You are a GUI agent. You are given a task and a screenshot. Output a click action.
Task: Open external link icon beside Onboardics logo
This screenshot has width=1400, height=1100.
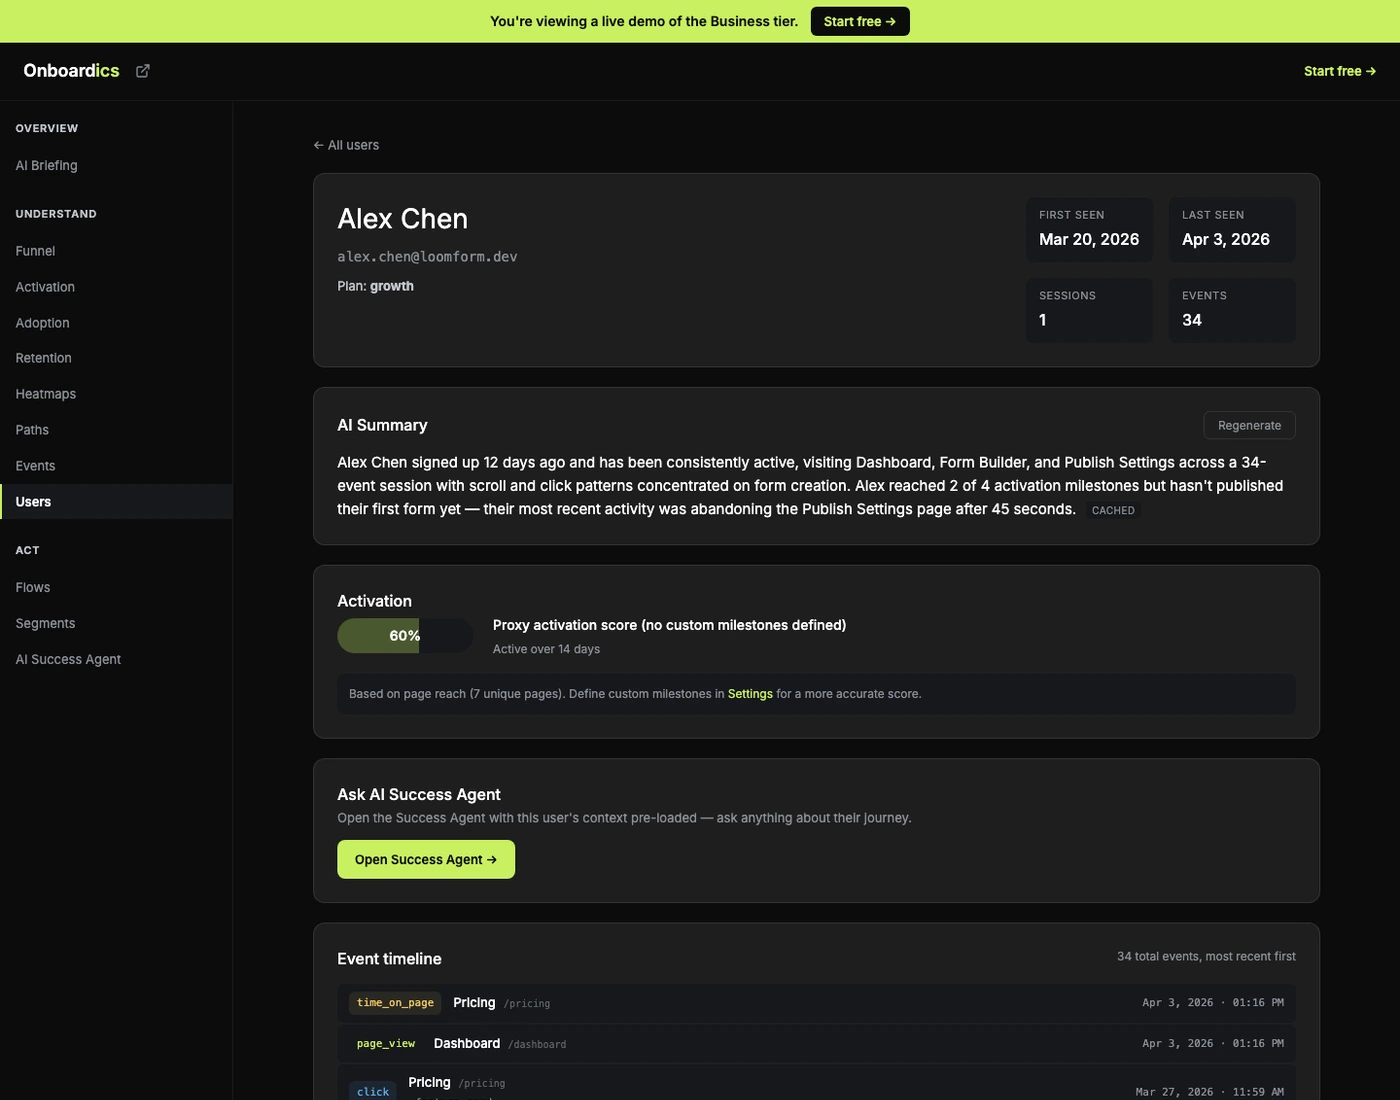[142, 70]
